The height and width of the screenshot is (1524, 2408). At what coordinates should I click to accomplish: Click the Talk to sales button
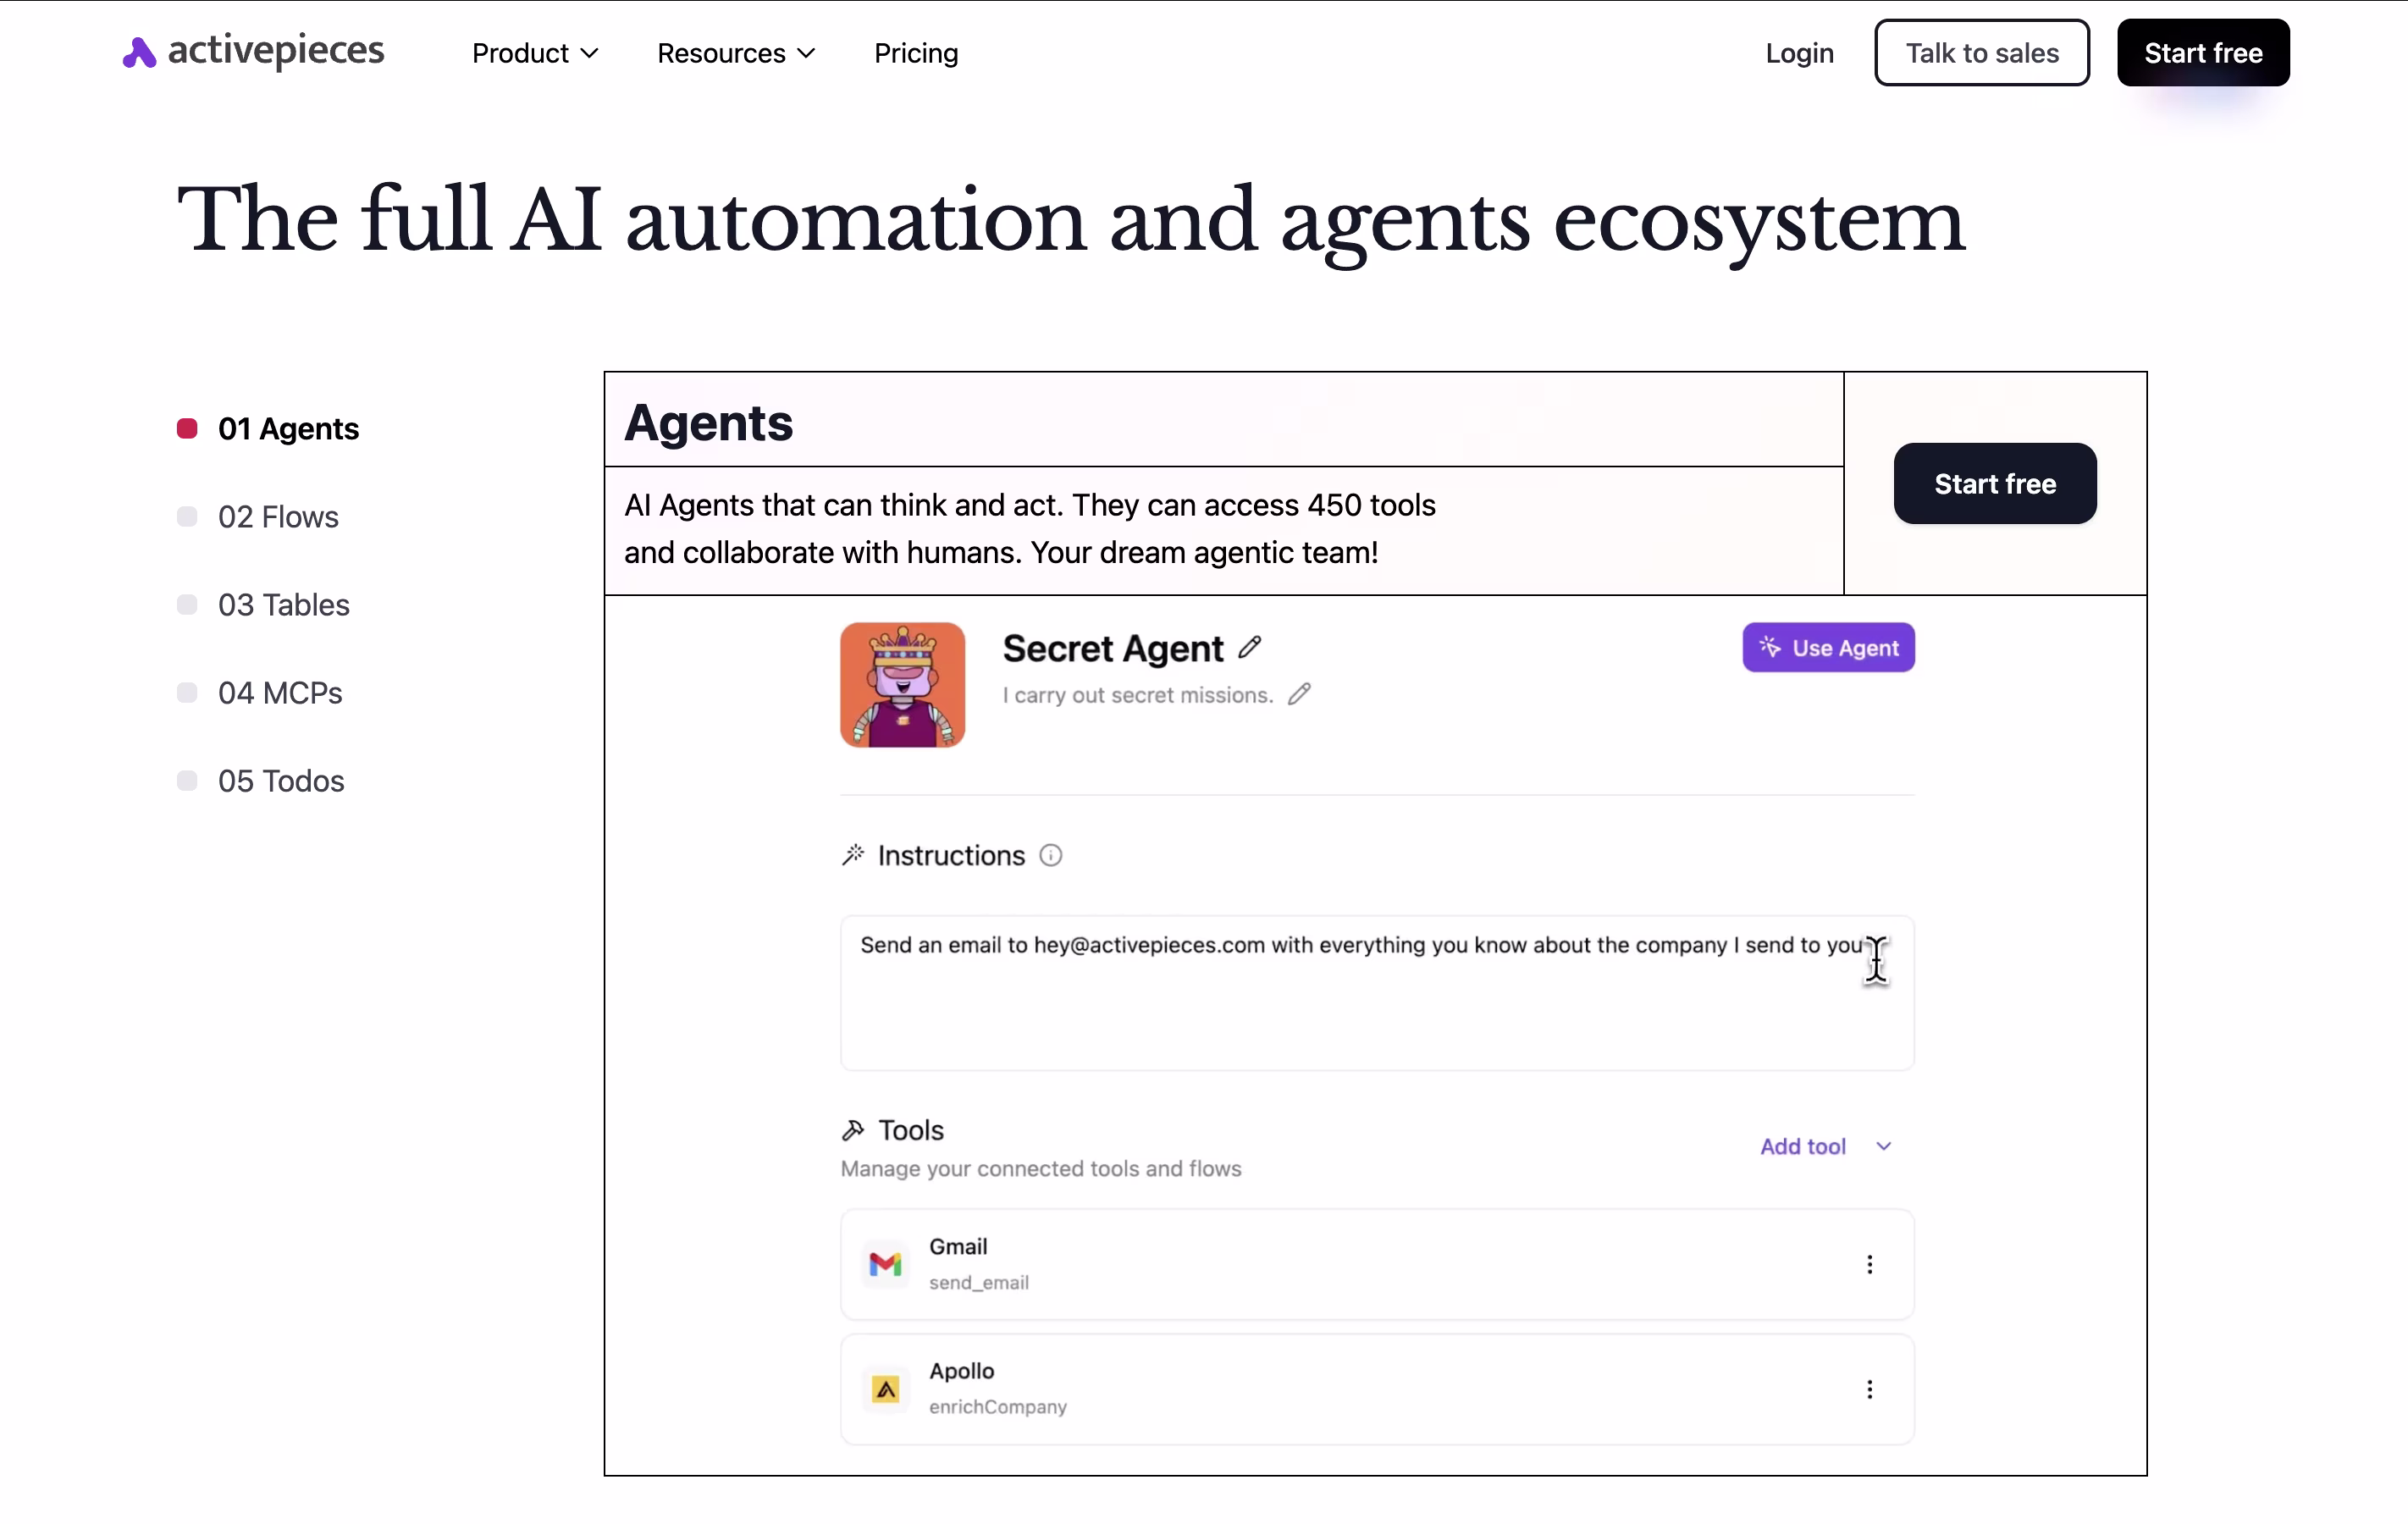(x=1981, y=53)
